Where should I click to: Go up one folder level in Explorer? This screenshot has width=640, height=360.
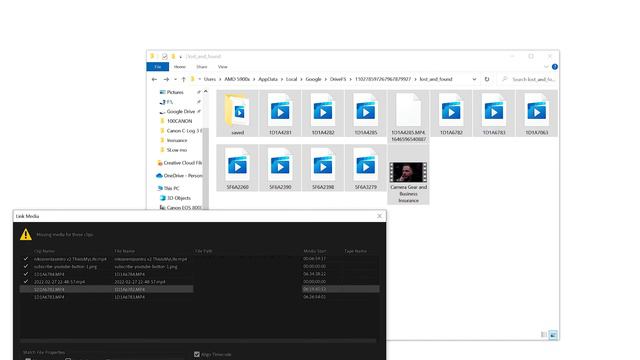183,79
